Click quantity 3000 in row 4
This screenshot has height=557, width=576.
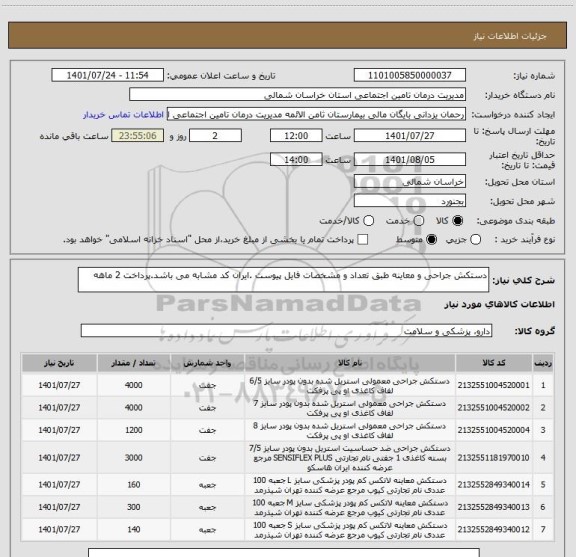(134, 458)
